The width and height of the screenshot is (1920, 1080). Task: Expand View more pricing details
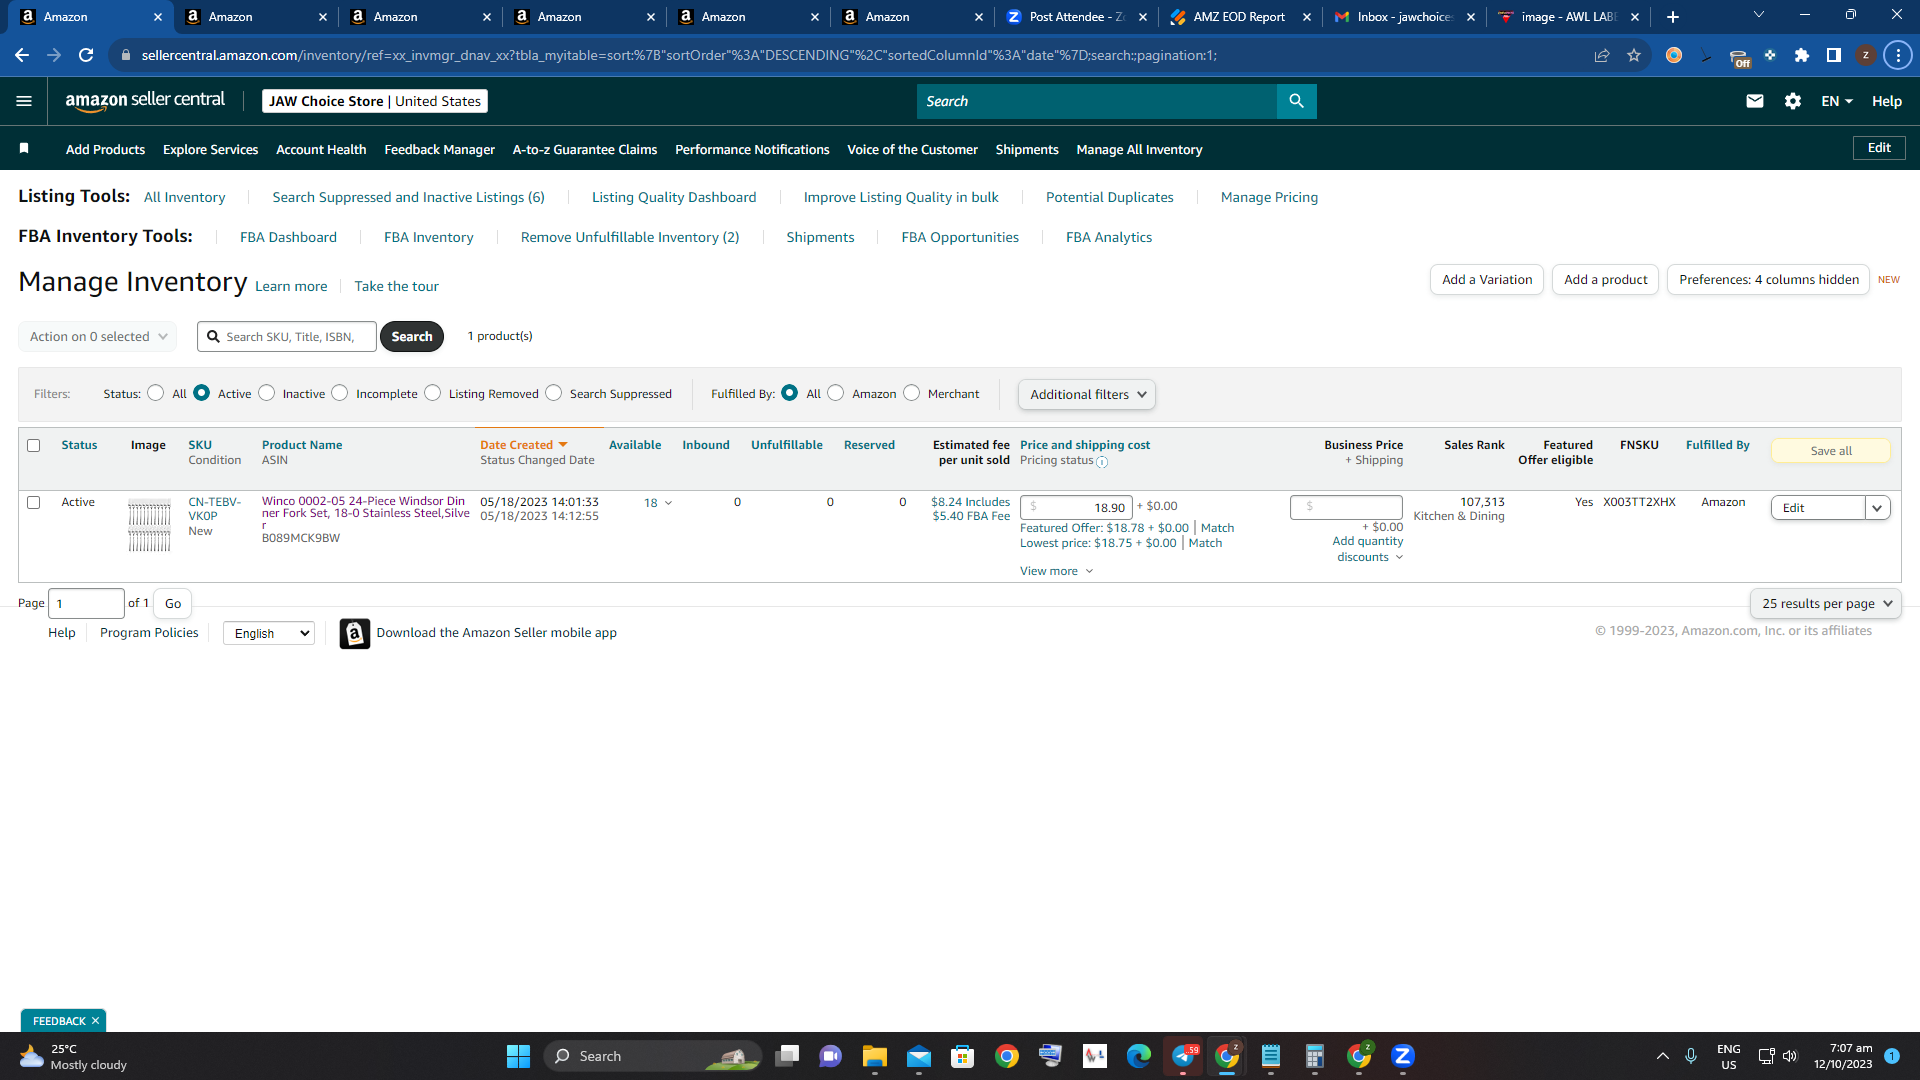coord(1056,571)
